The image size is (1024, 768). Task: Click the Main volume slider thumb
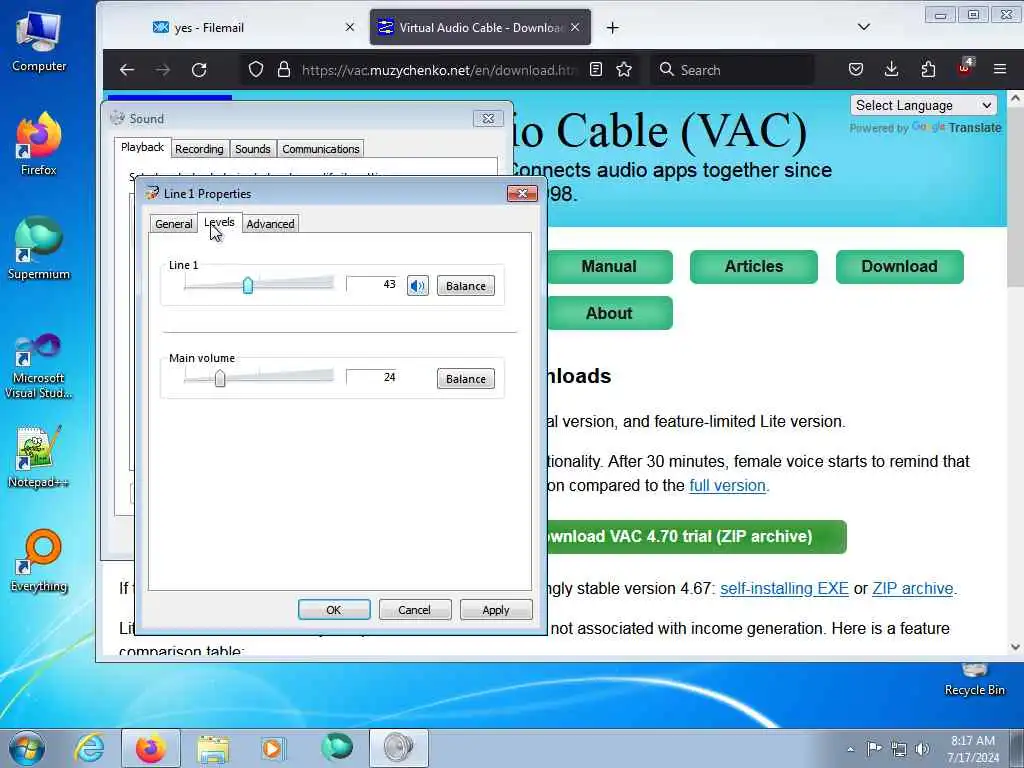(x=220, y=377)
